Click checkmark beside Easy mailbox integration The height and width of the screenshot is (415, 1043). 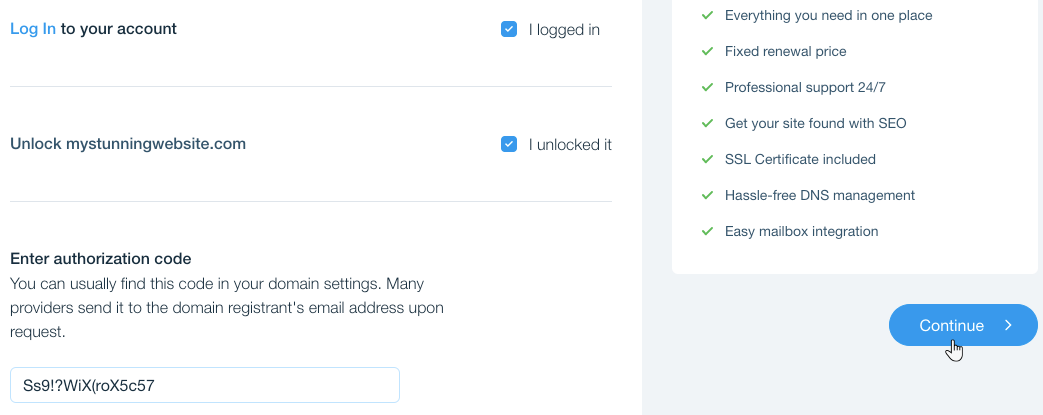[x=707, y=231]
